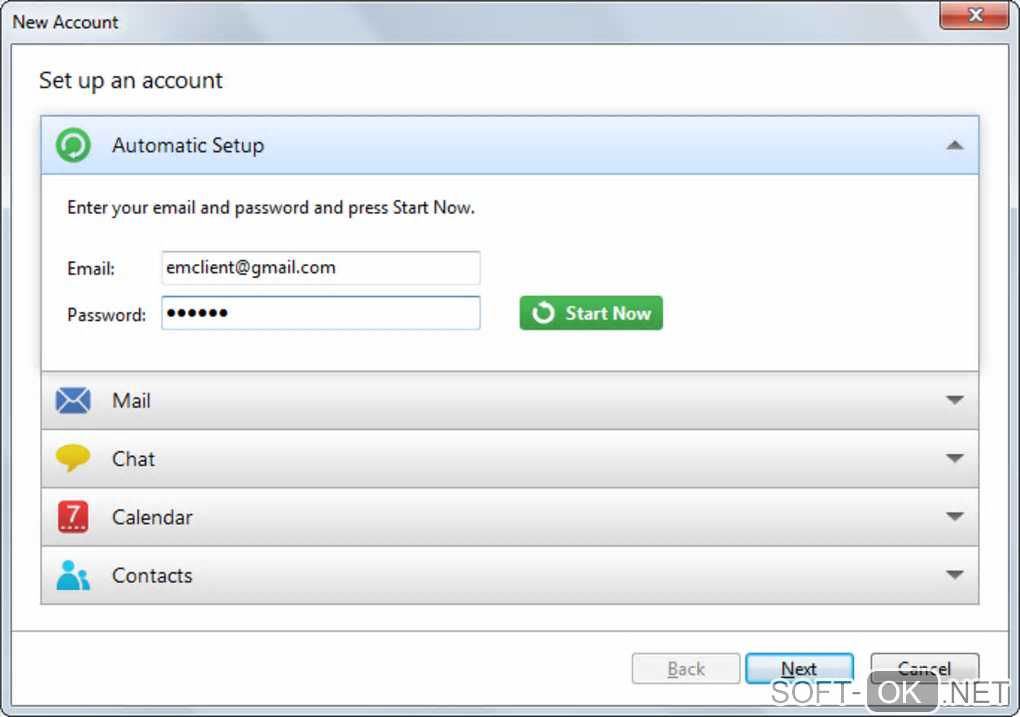Click the blue Contacts people icon
The image size is (1020, 717).
pyautogui.click(x=73, y=575)
